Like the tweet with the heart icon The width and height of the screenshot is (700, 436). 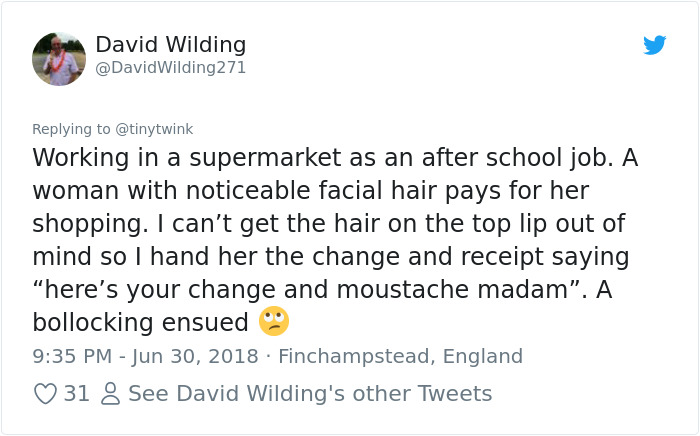pyautogui.click(x=45, y=394)
